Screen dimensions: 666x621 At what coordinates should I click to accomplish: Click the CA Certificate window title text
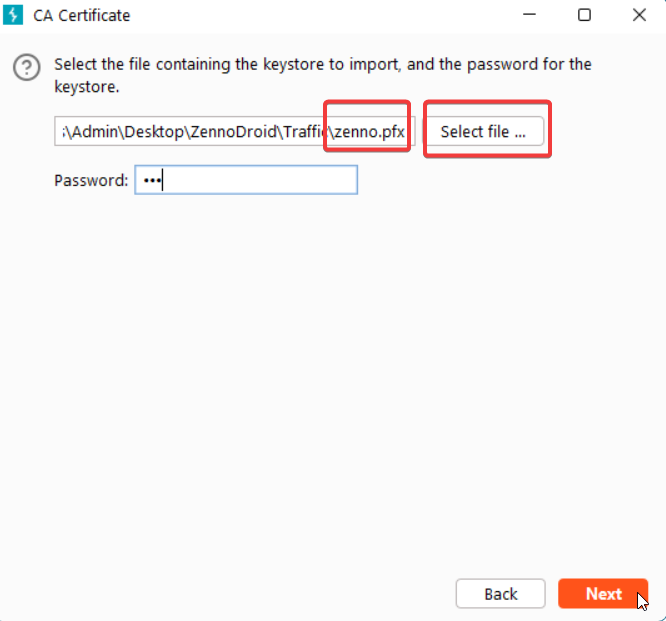tap(82, 15)
